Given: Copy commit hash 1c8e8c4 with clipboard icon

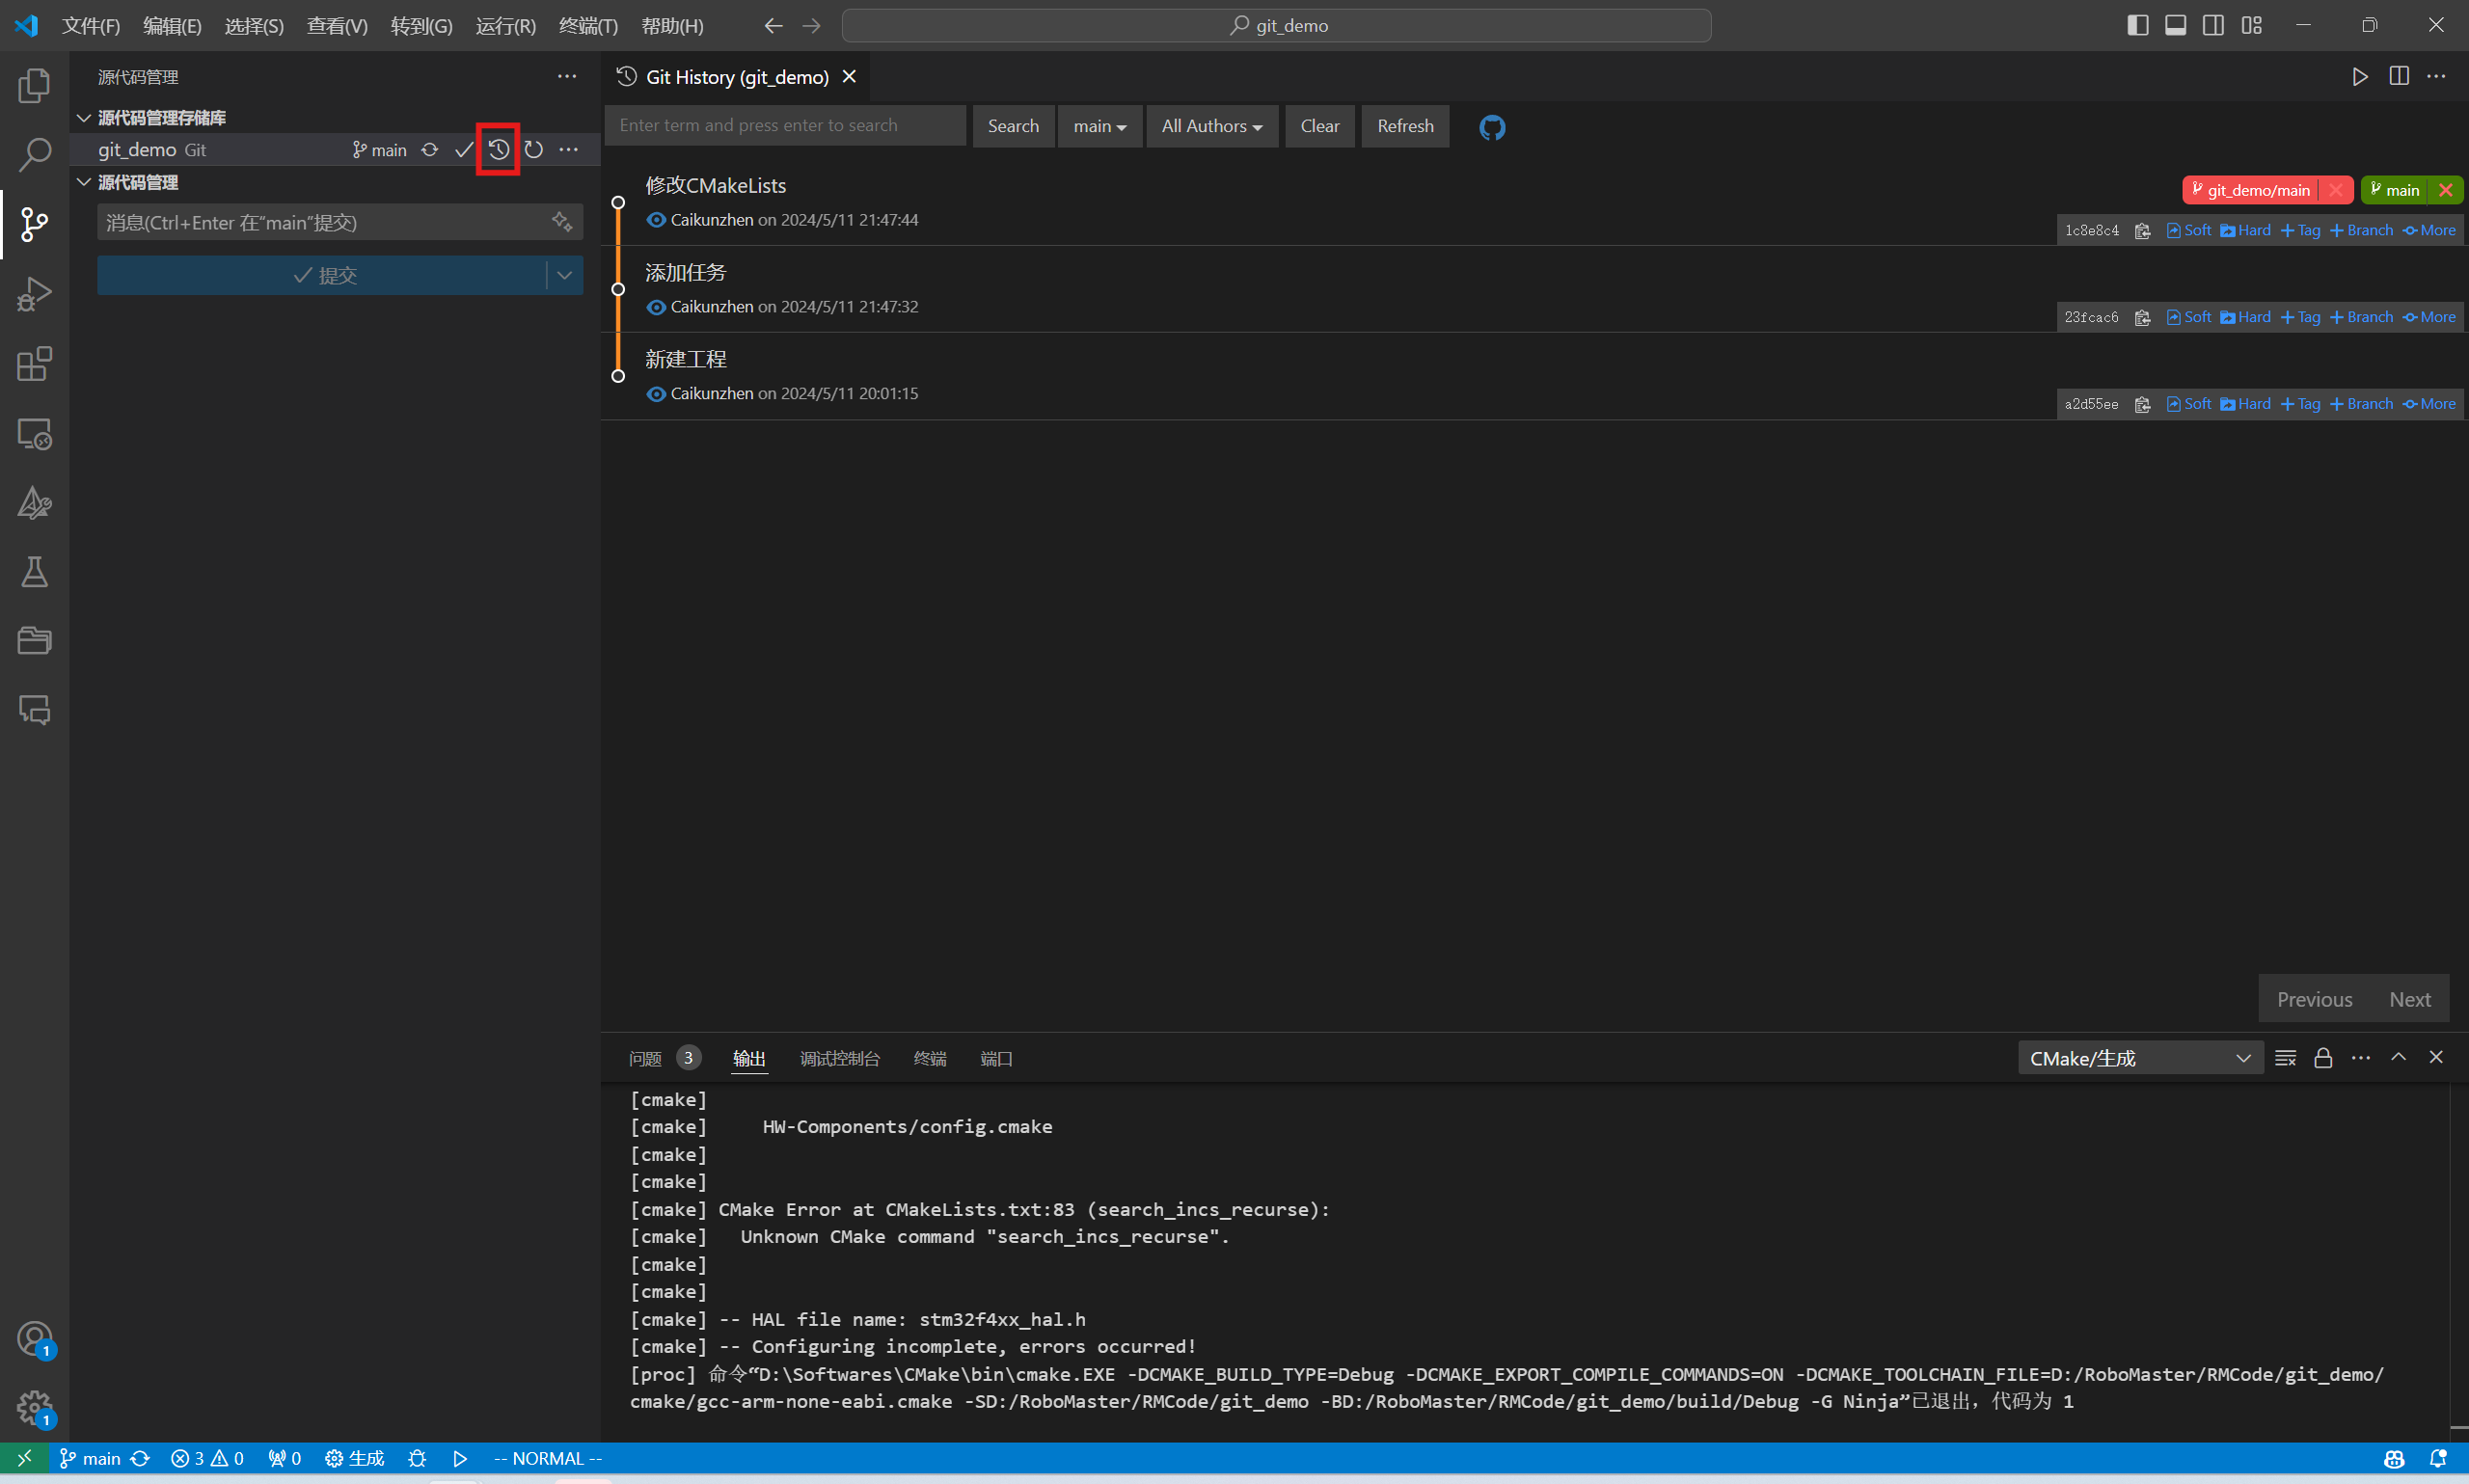Looking at the screenshot, I should click(x=2142, y=231).
